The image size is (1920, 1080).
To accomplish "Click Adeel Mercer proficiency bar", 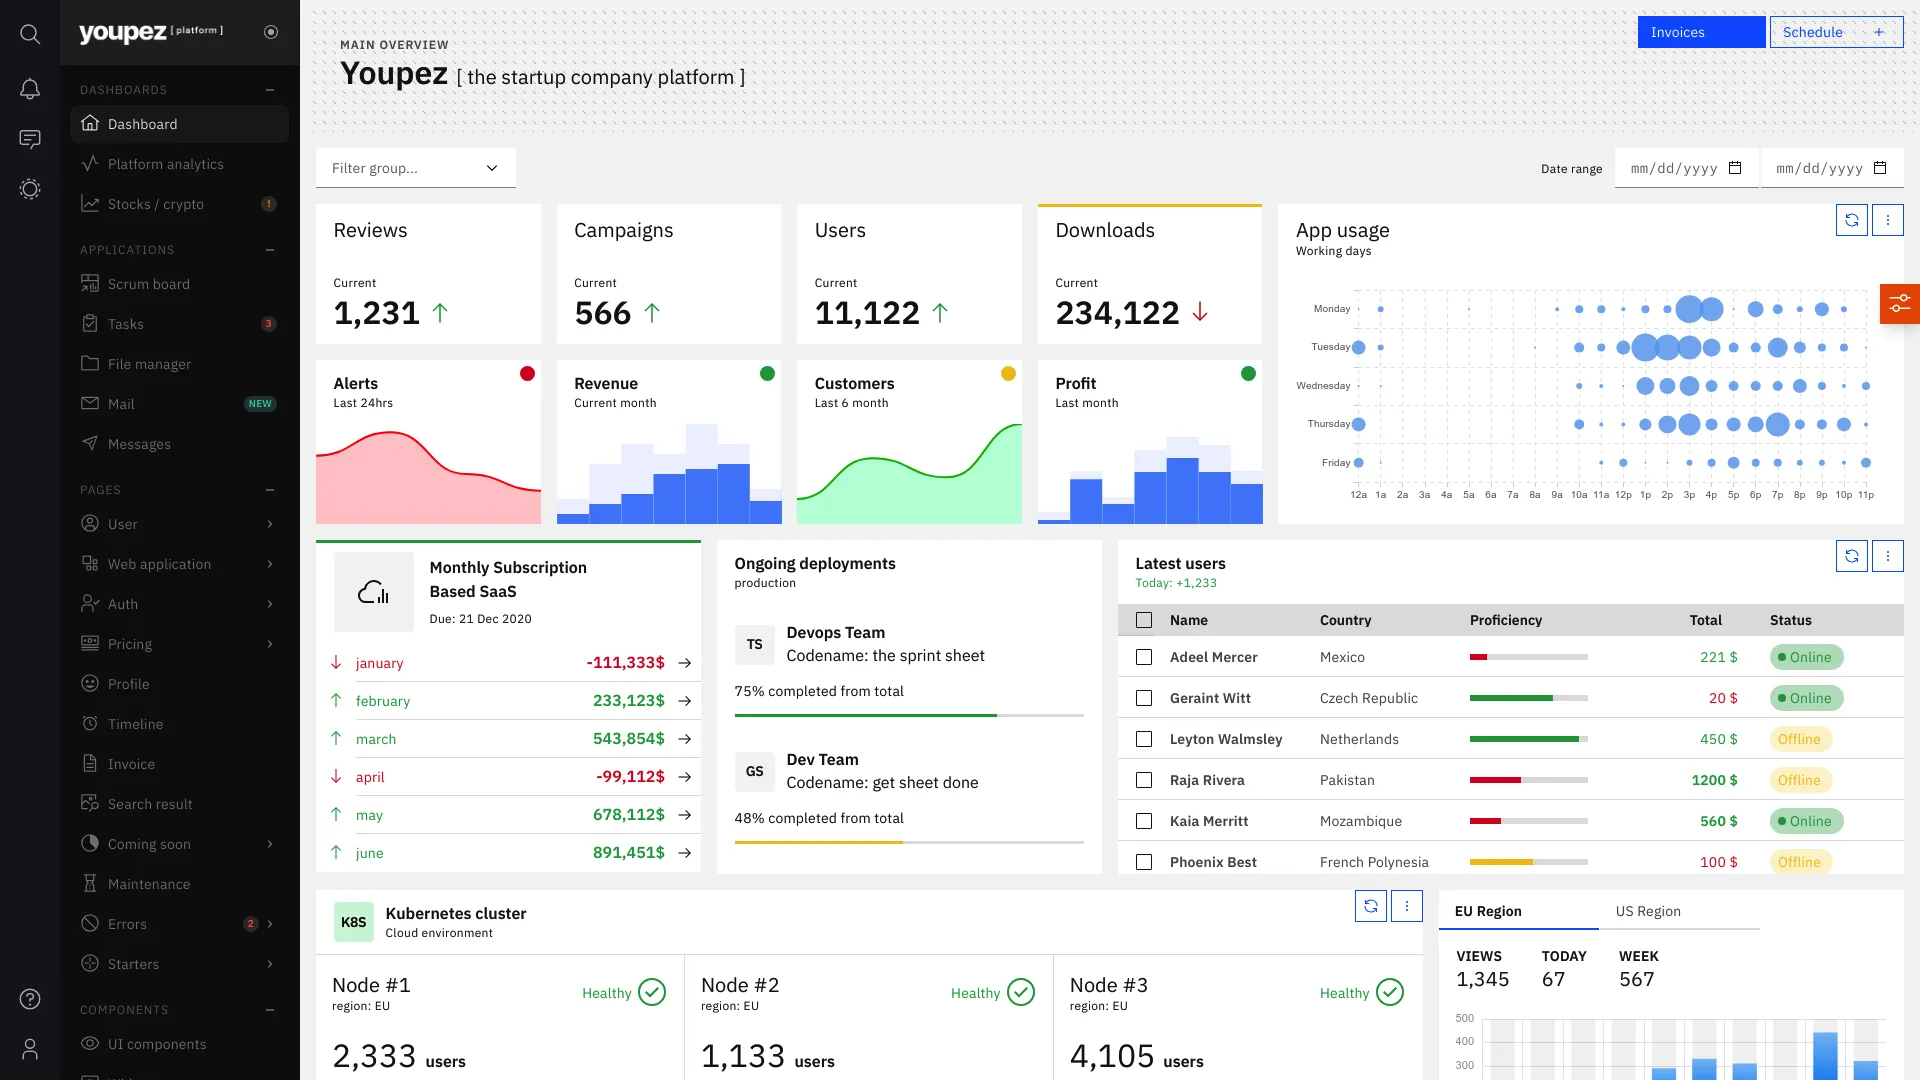I will click(1528, 657).
